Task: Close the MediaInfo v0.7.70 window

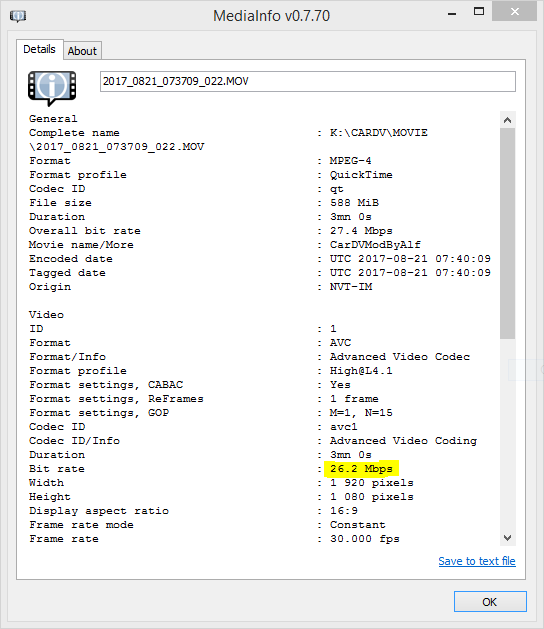Action: pyautogui.click(x=515, y=11)
